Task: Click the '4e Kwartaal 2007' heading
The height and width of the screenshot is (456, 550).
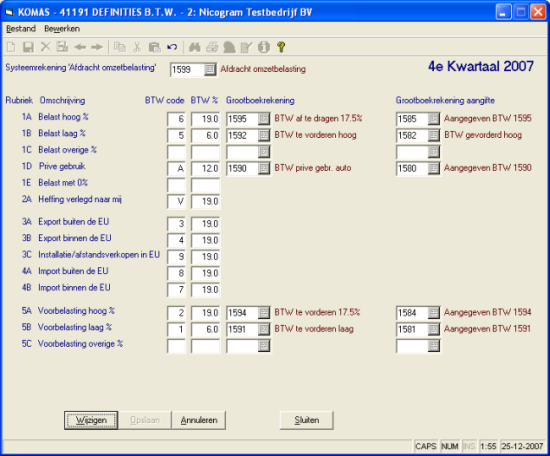Action: coord(481,66)
